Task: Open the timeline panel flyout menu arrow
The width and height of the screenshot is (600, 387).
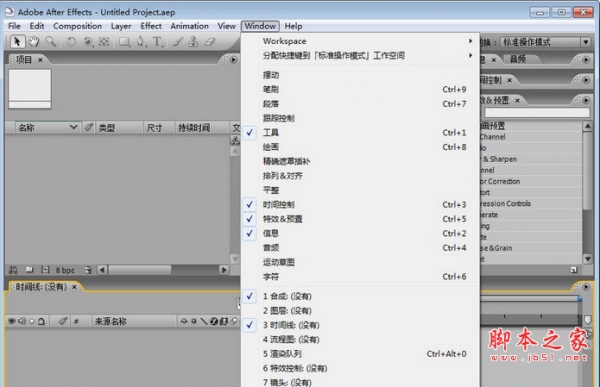Action: [x=586, y=286]
